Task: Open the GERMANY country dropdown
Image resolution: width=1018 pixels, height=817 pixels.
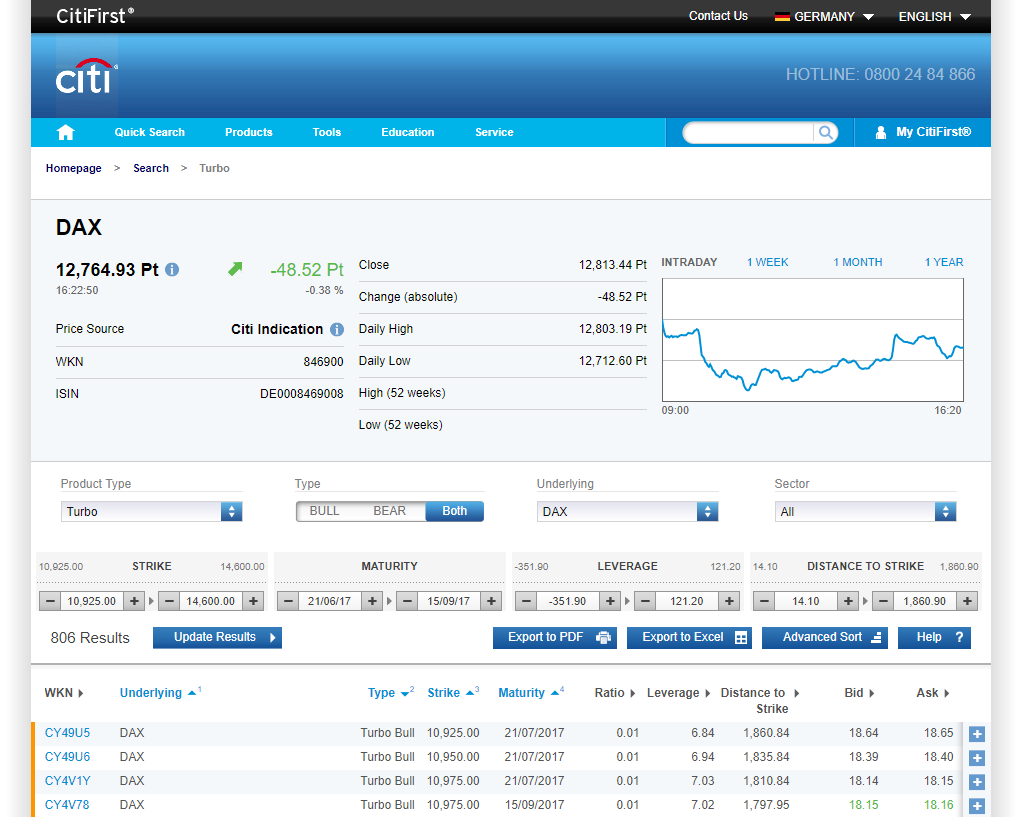Action: coord(825,17)
